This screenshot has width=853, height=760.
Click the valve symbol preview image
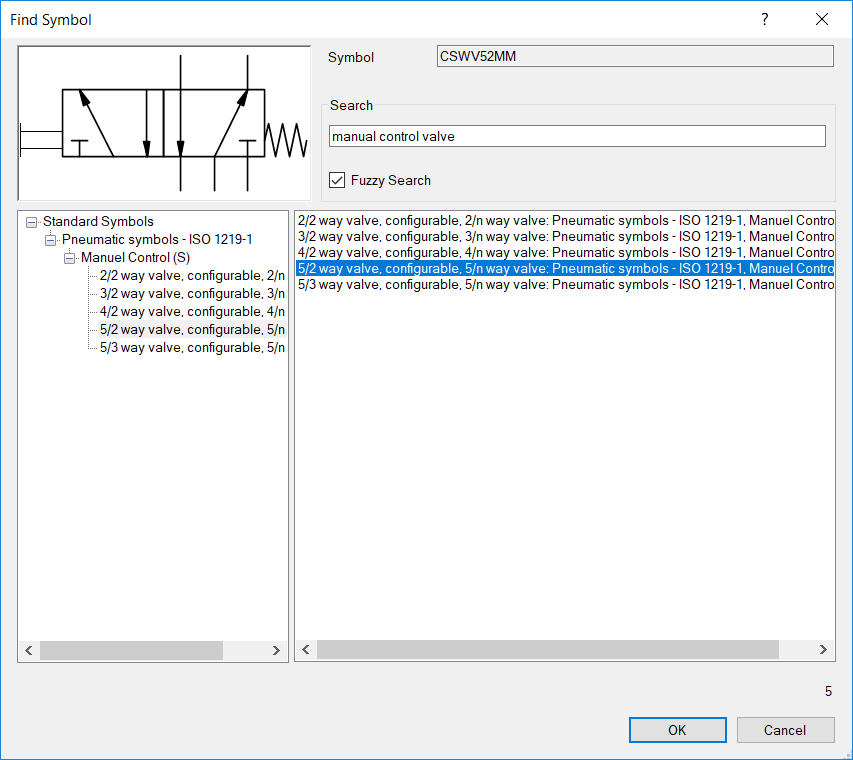[x=164, y=123]
